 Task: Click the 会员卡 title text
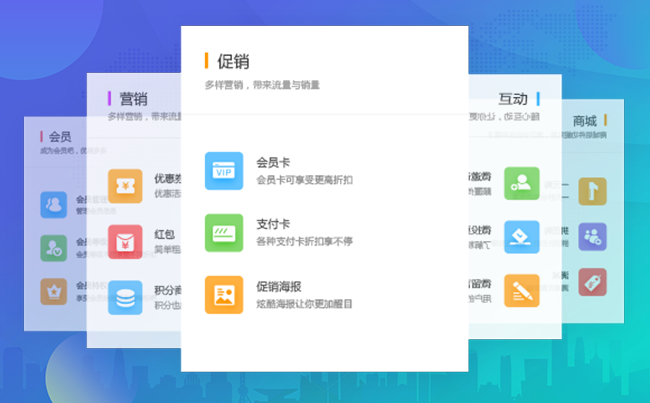pyautogui.click(x=273, y=163)
